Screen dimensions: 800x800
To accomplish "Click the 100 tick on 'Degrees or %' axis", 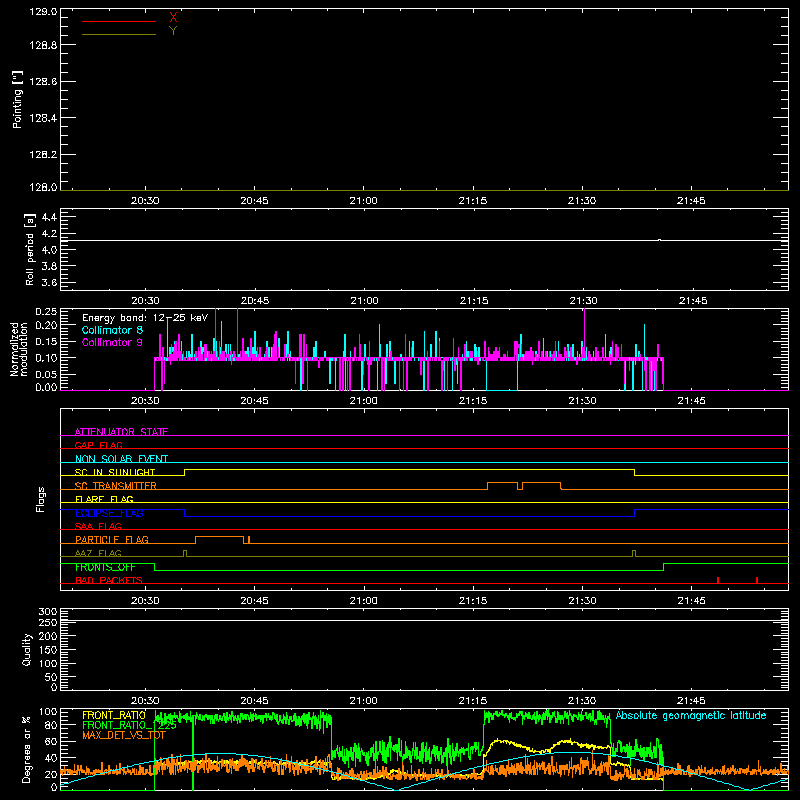I will (x=48, y=712).
